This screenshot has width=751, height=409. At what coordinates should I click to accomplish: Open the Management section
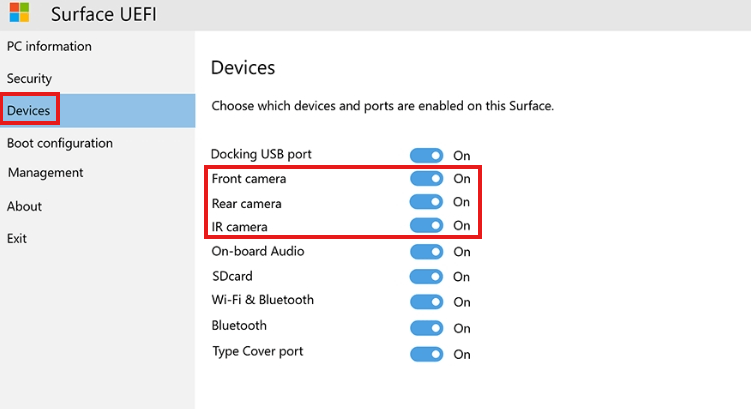(45, 173)
